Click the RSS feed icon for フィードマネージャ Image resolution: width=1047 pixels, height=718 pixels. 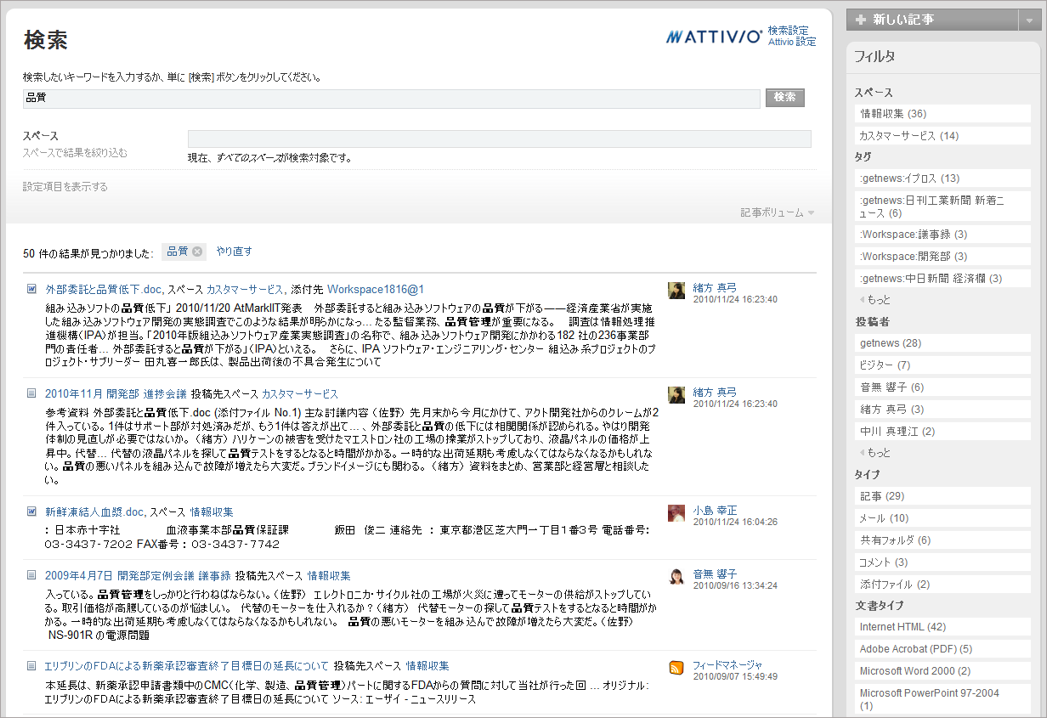point(676,667)
